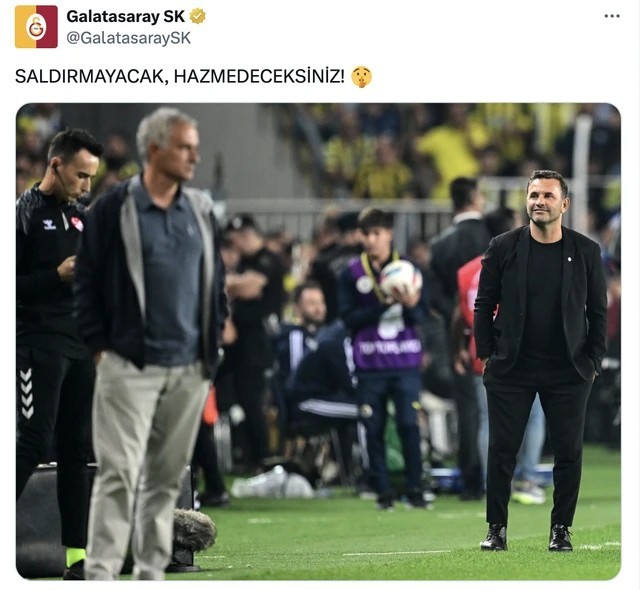Click the word HAZMEDECEKSİNİZ! in the tweet
640x590 pixels.
260,77
